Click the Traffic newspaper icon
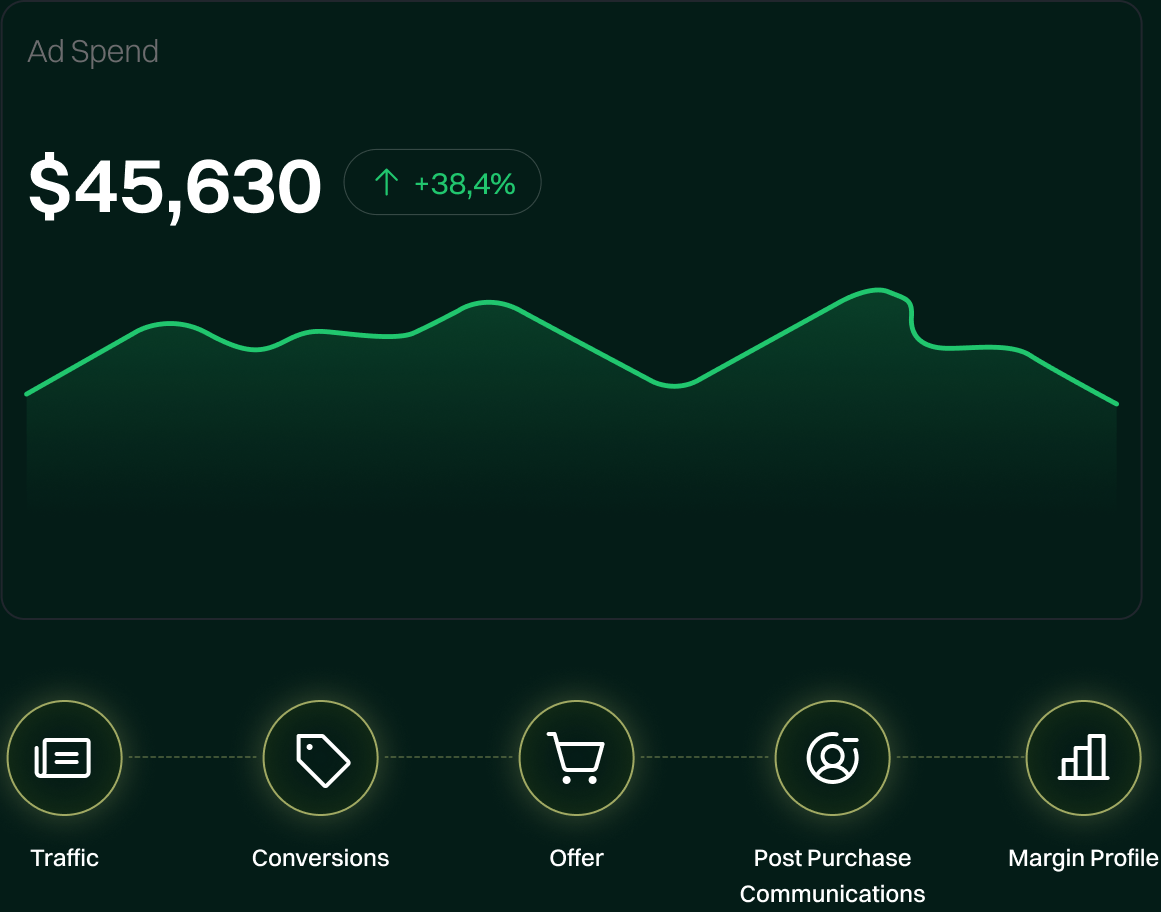 pos(64,758)
